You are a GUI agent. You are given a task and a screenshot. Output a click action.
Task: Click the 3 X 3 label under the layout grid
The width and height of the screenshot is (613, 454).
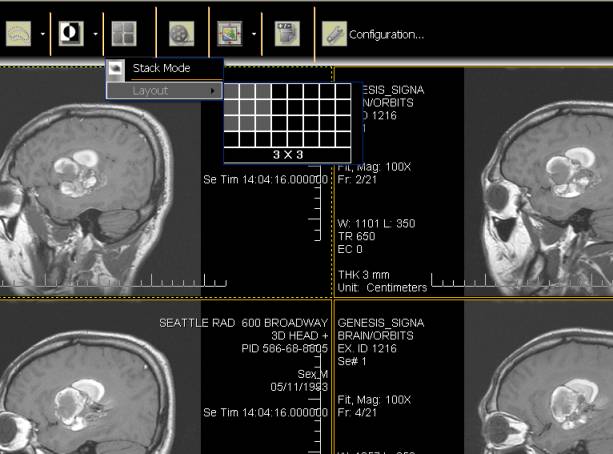288,155
